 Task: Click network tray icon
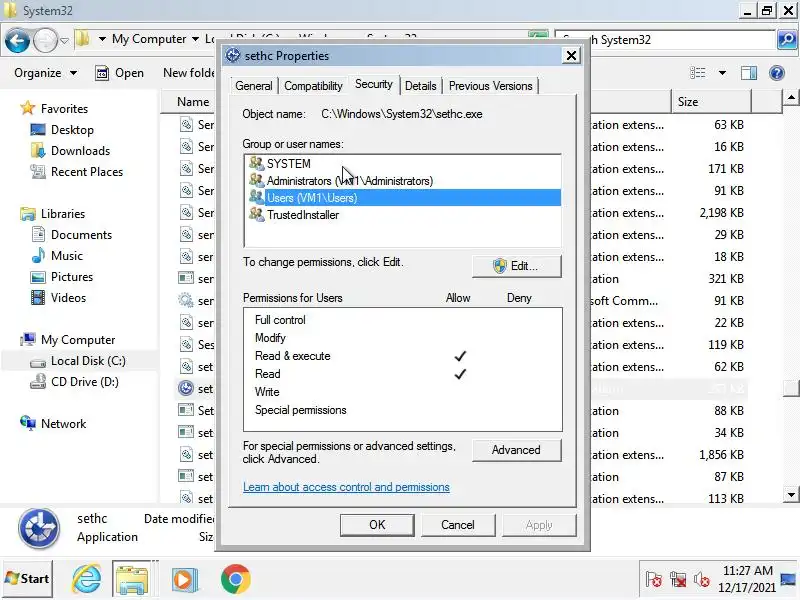[678, 579]
